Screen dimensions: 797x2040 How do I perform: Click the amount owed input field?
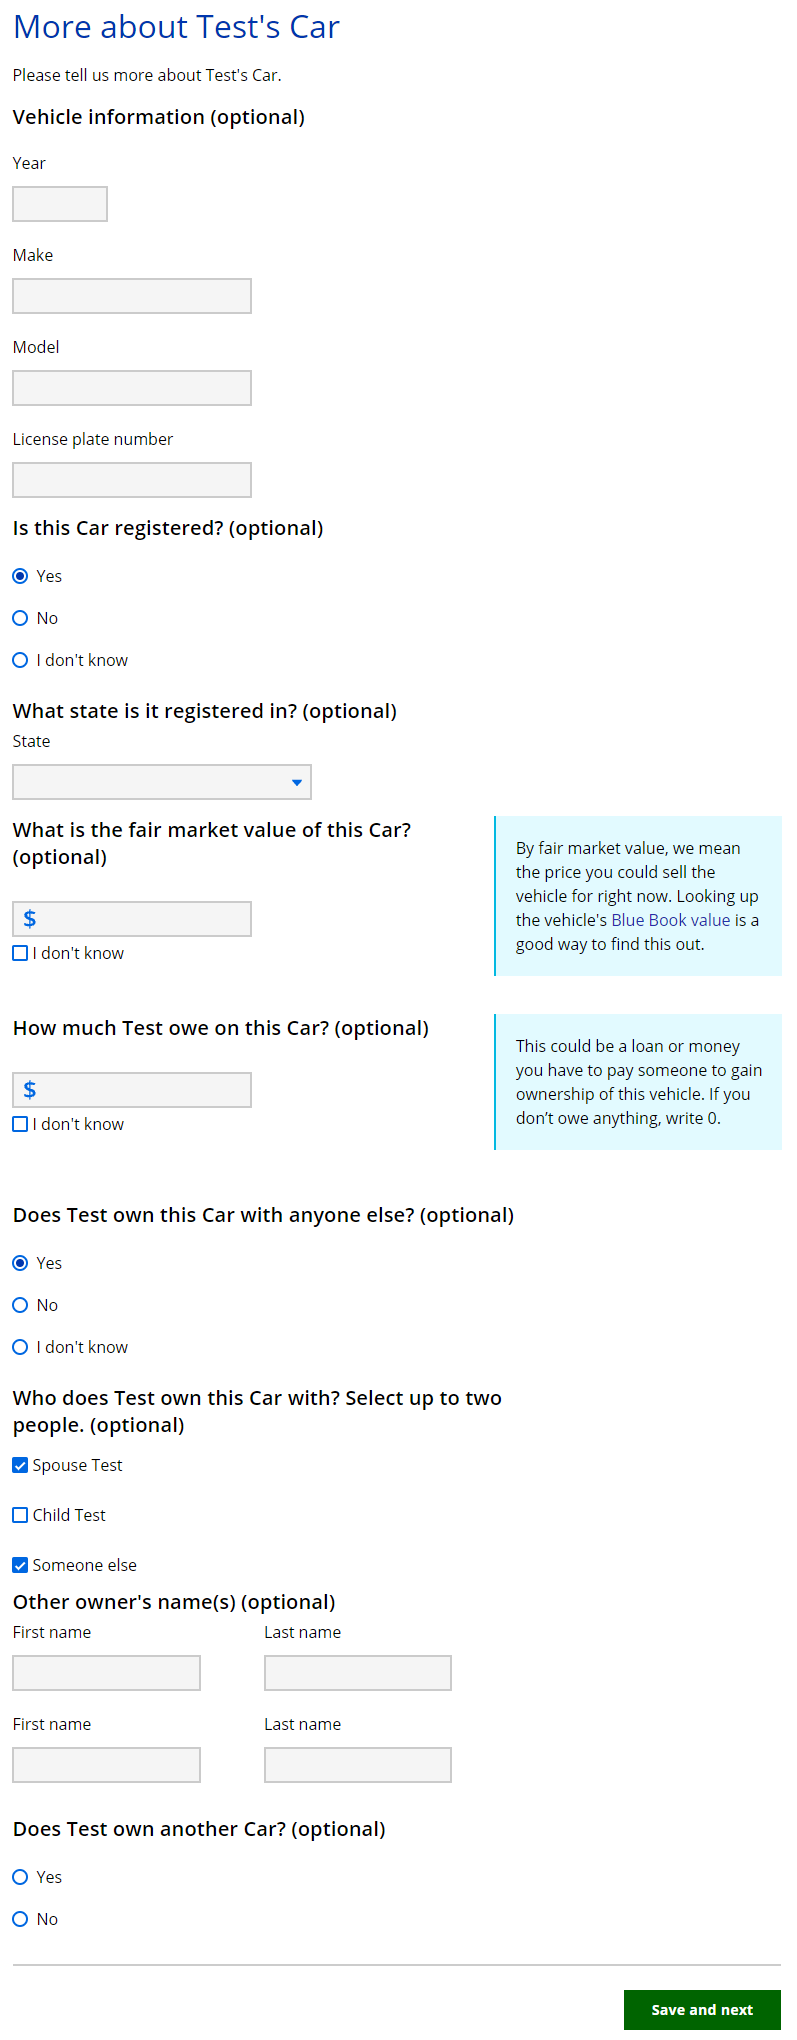click(140, 1090)
